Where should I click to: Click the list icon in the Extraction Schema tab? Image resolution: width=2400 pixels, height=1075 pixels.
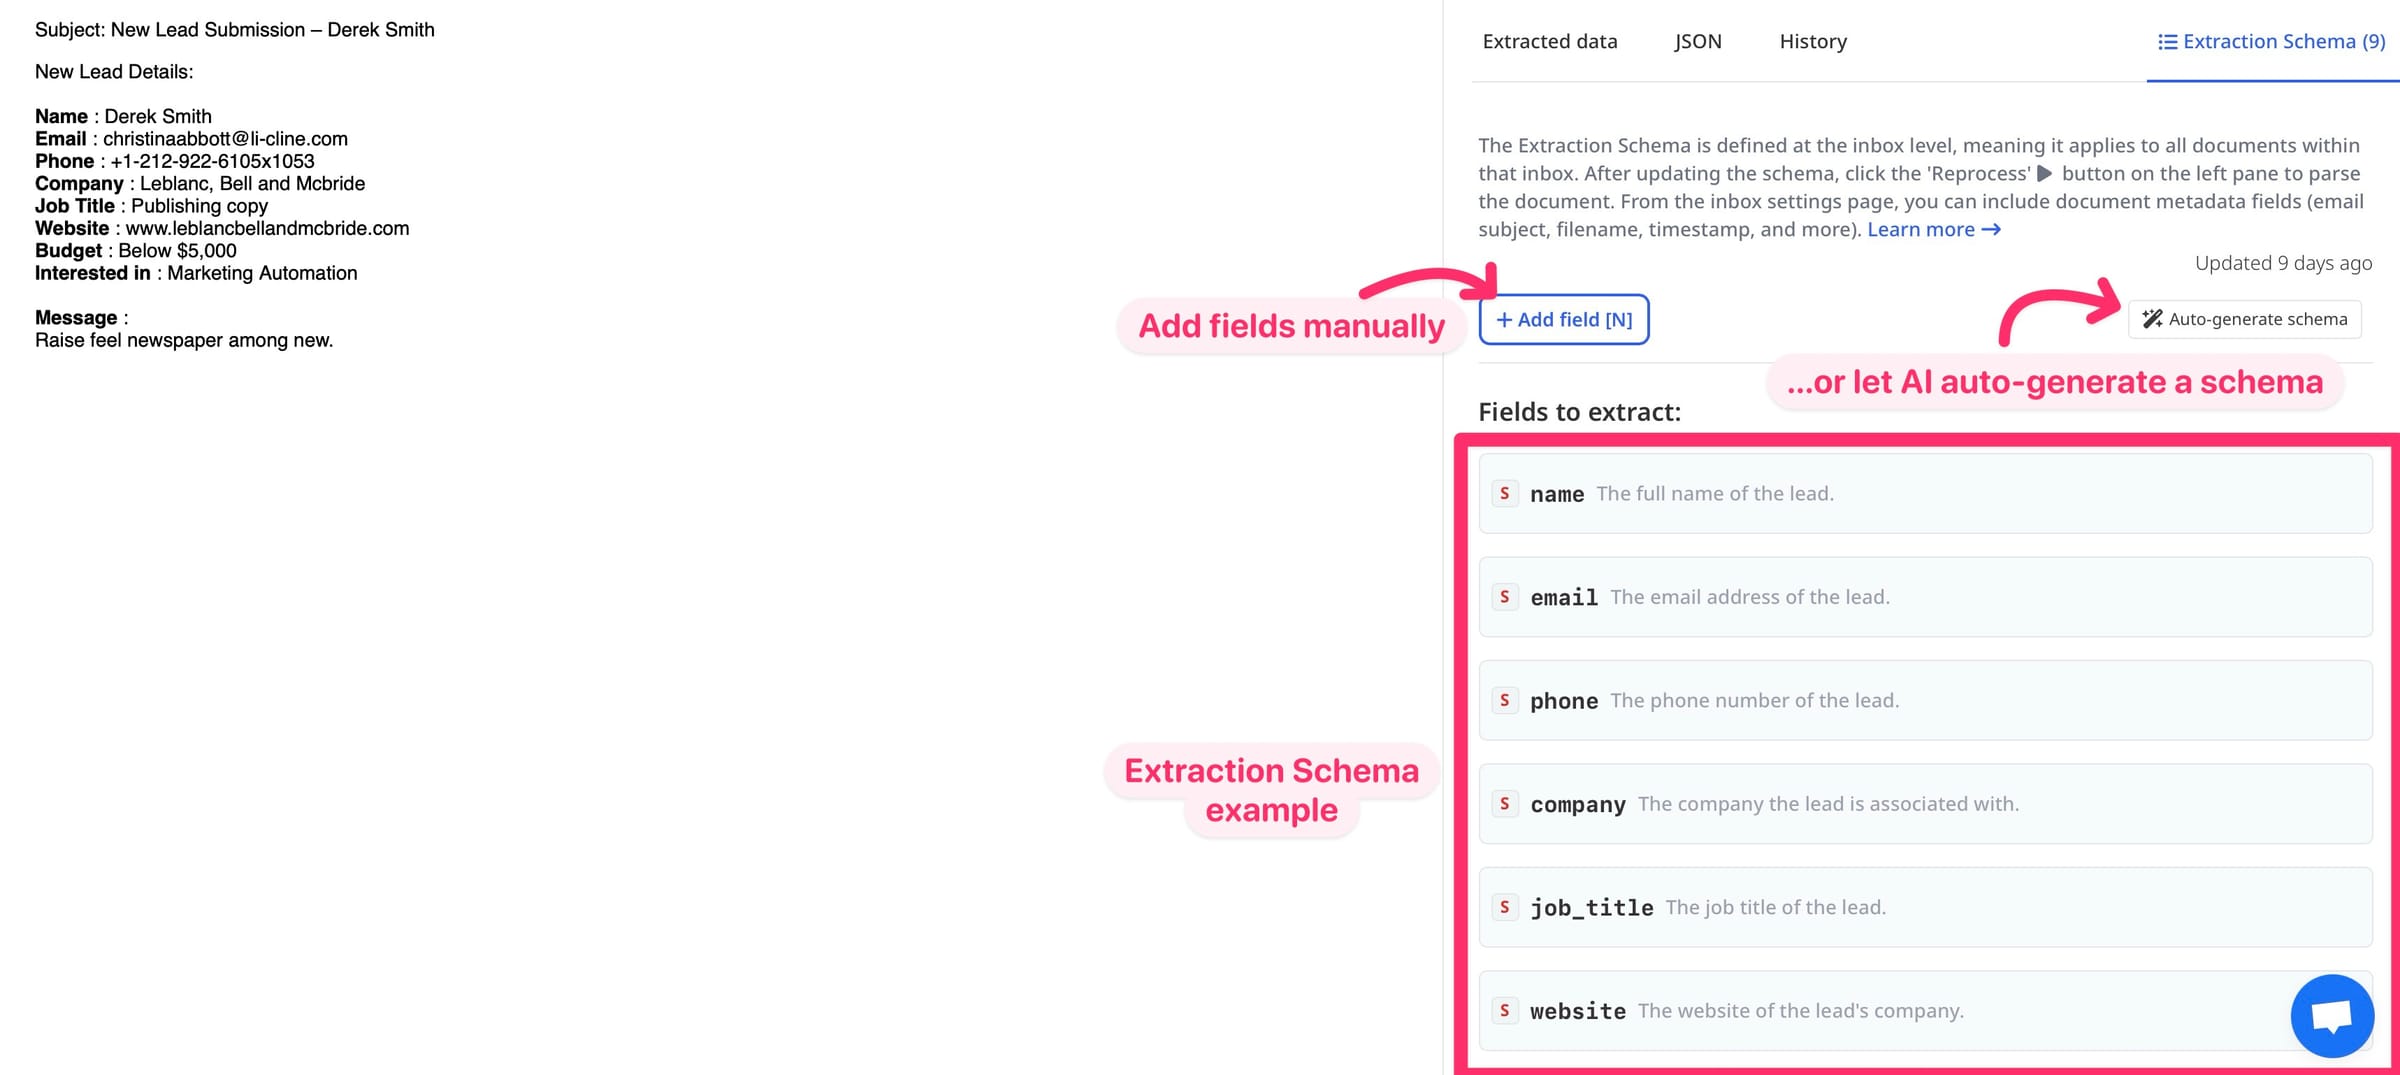(x=2166, y=41)
